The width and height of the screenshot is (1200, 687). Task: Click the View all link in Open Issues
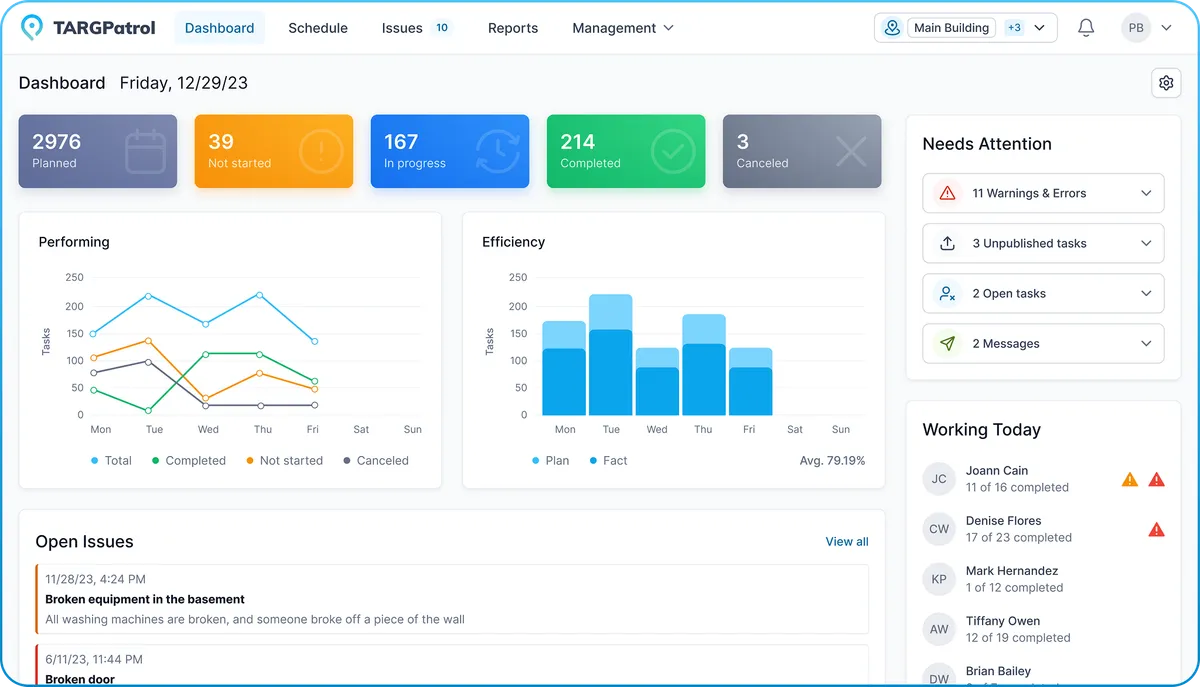(x=846, y=541)
